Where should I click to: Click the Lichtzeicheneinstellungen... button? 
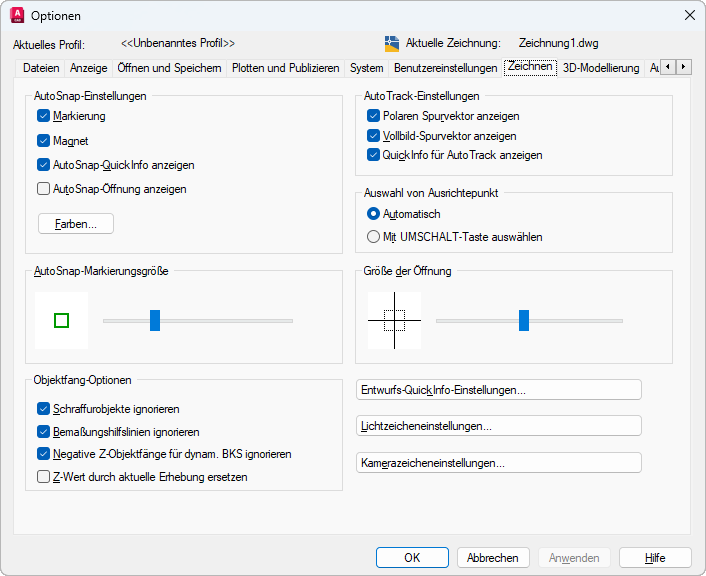pos(499,426)
